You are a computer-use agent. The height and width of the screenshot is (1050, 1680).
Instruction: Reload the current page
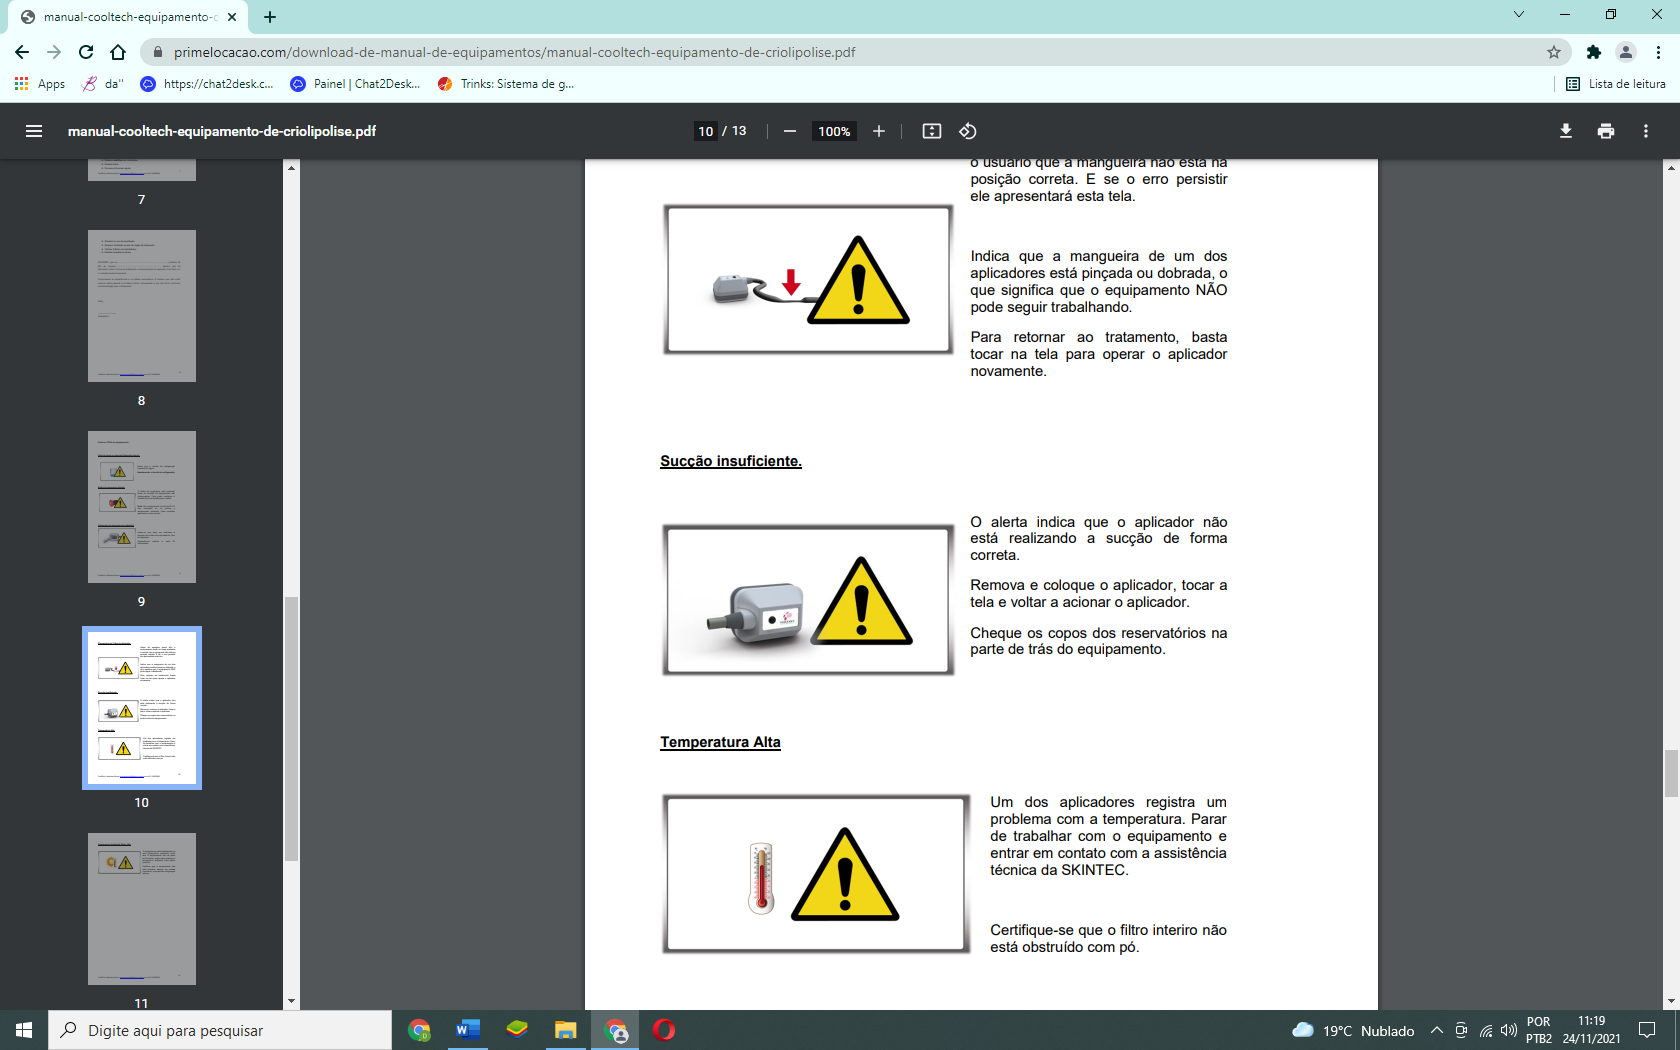click(x=86, y=52)
